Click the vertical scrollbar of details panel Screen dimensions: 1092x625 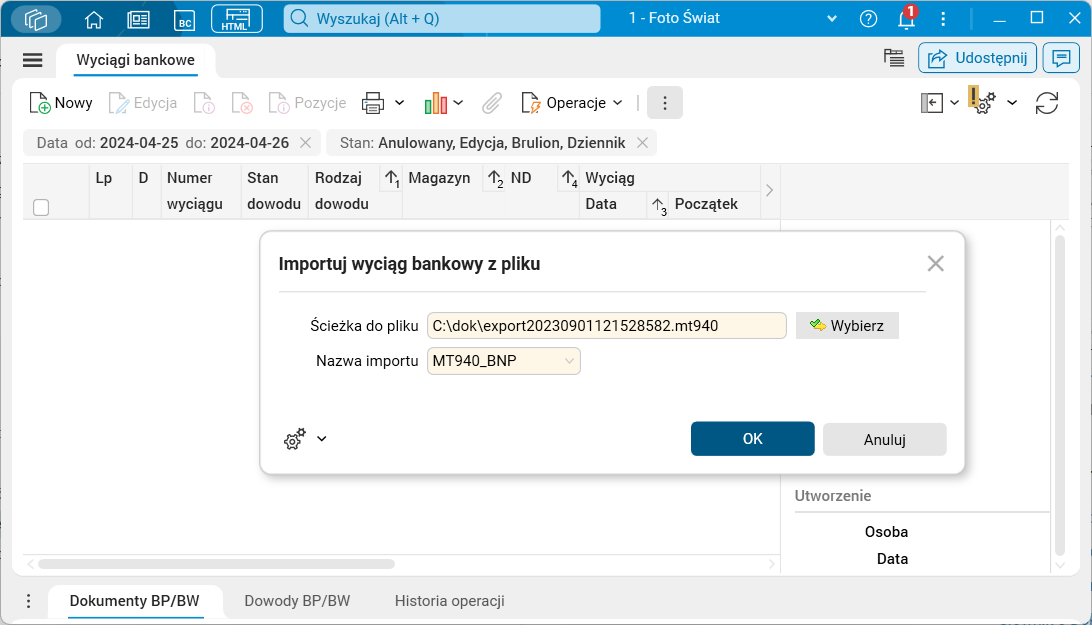[1060, 396]
